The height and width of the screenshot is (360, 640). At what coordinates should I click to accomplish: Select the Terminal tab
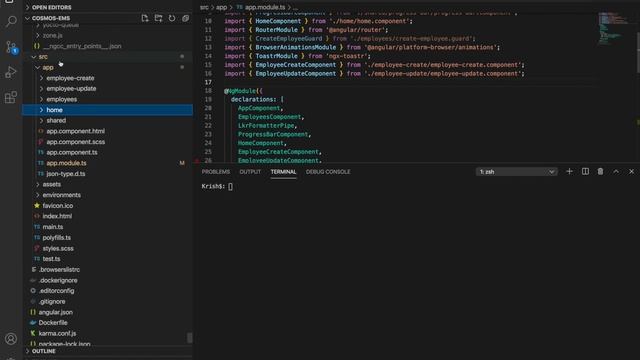click(283, 172)
